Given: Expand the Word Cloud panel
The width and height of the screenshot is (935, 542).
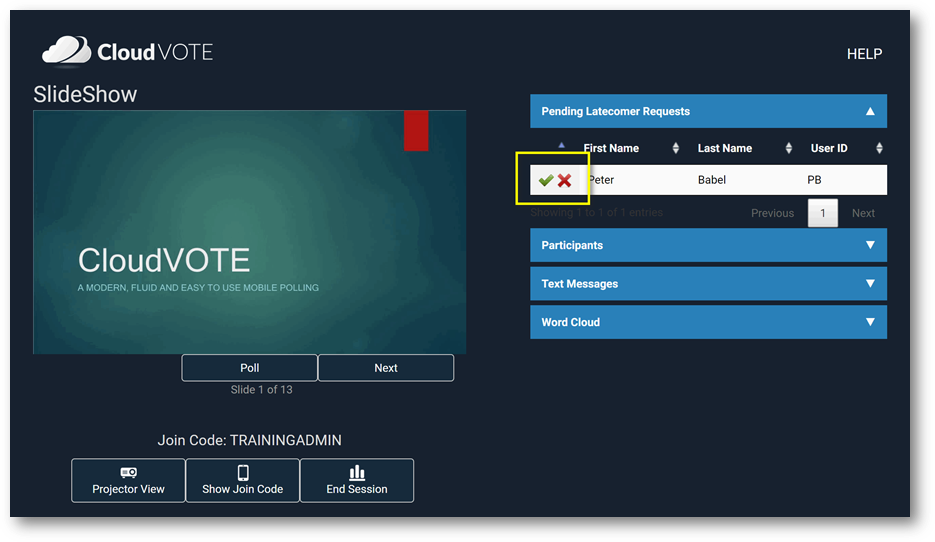Looking at the screenshot, I should click(x=708, y=322).
